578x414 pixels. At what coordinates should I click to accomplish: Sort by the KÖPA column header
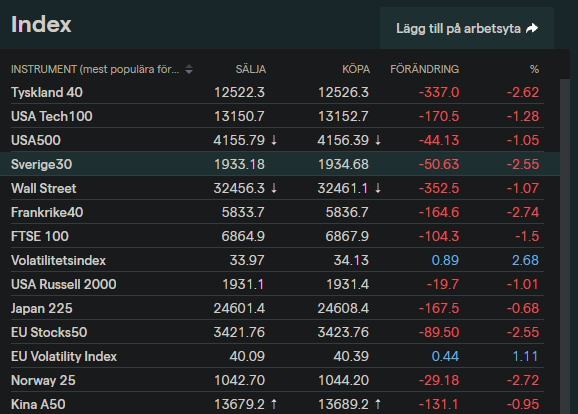(356, 69)
